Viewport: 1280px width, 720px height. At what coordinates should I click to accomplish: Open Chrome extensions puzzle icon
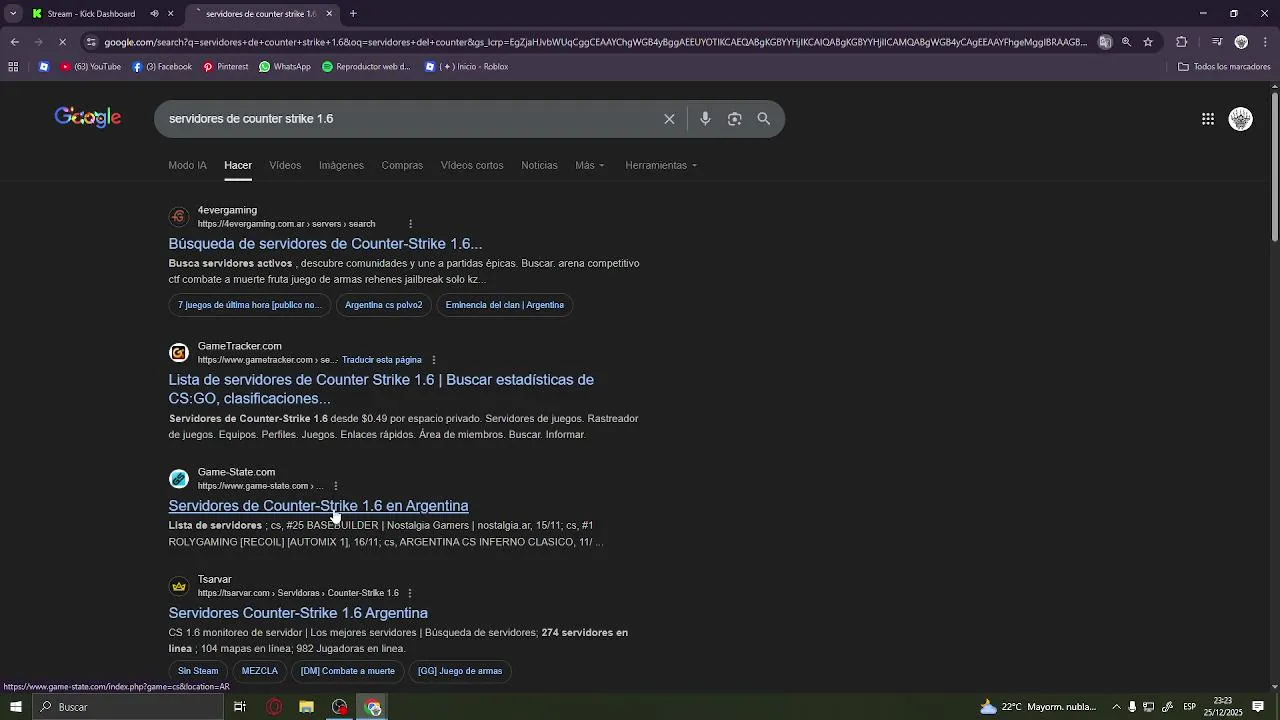pyautogui.click(x=1182, y=42)
